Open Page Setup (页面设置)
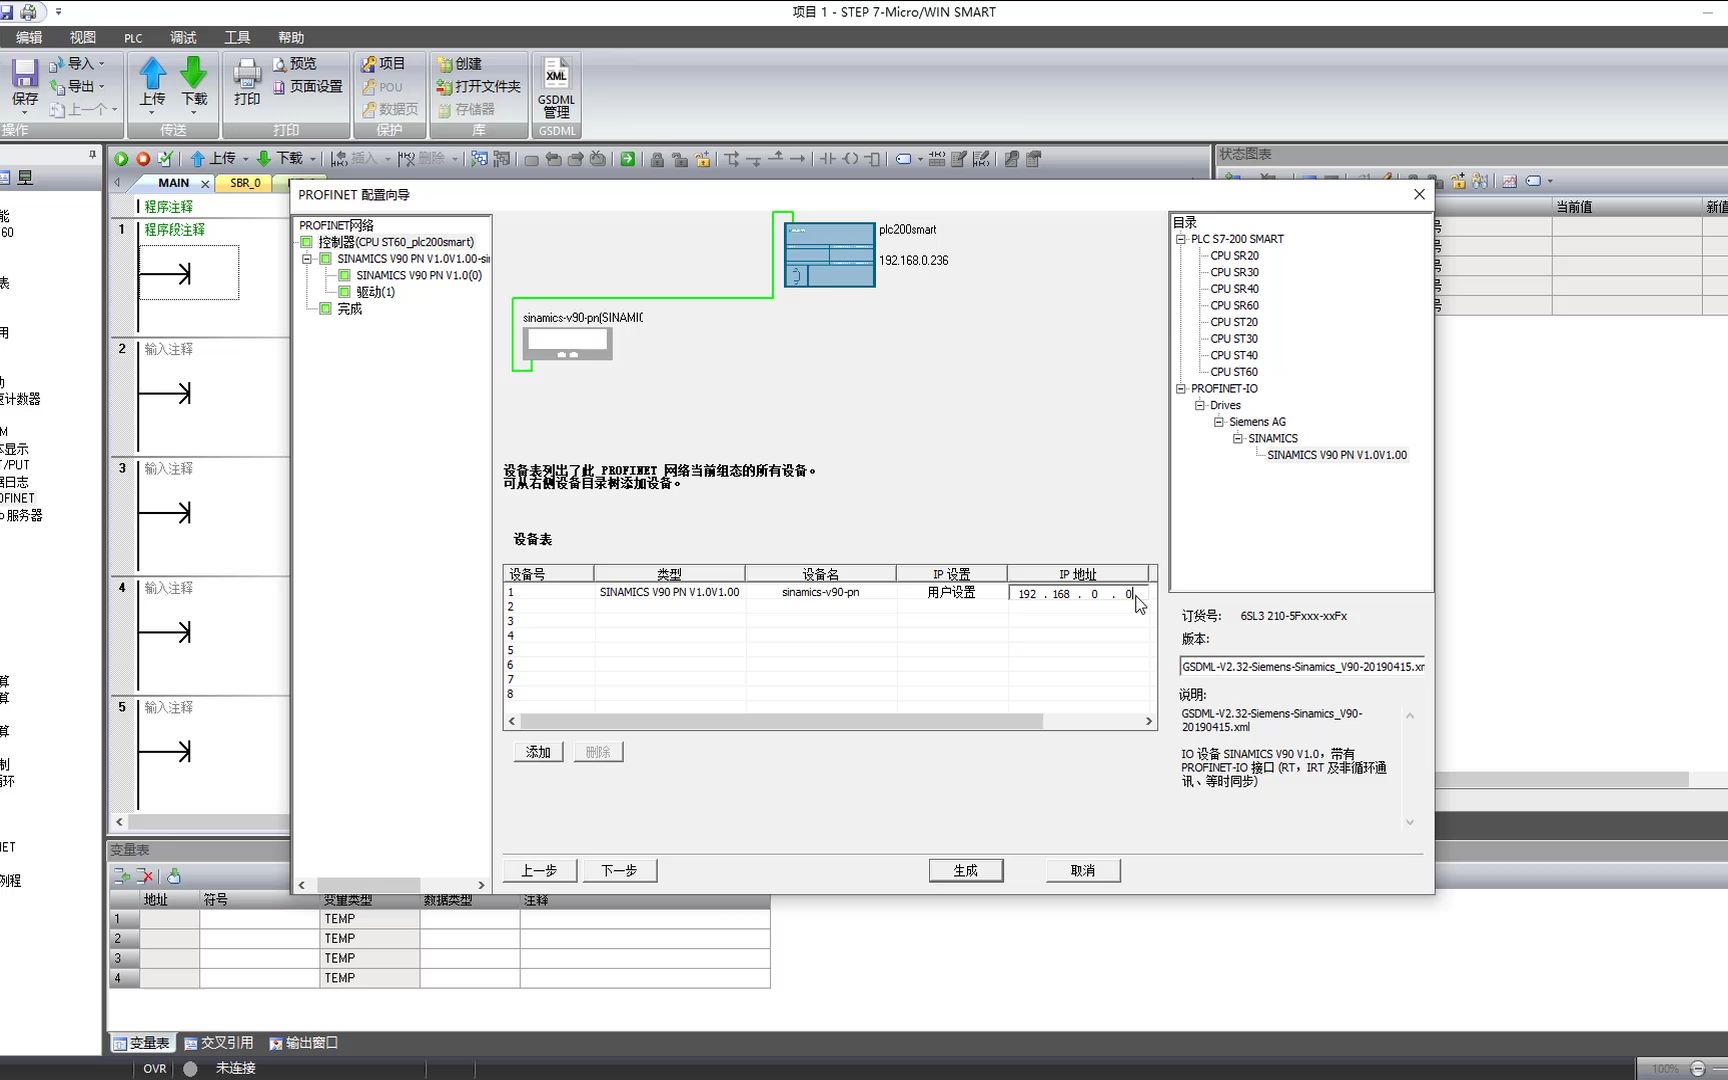 pyautogui.click(x=308, y=86)
